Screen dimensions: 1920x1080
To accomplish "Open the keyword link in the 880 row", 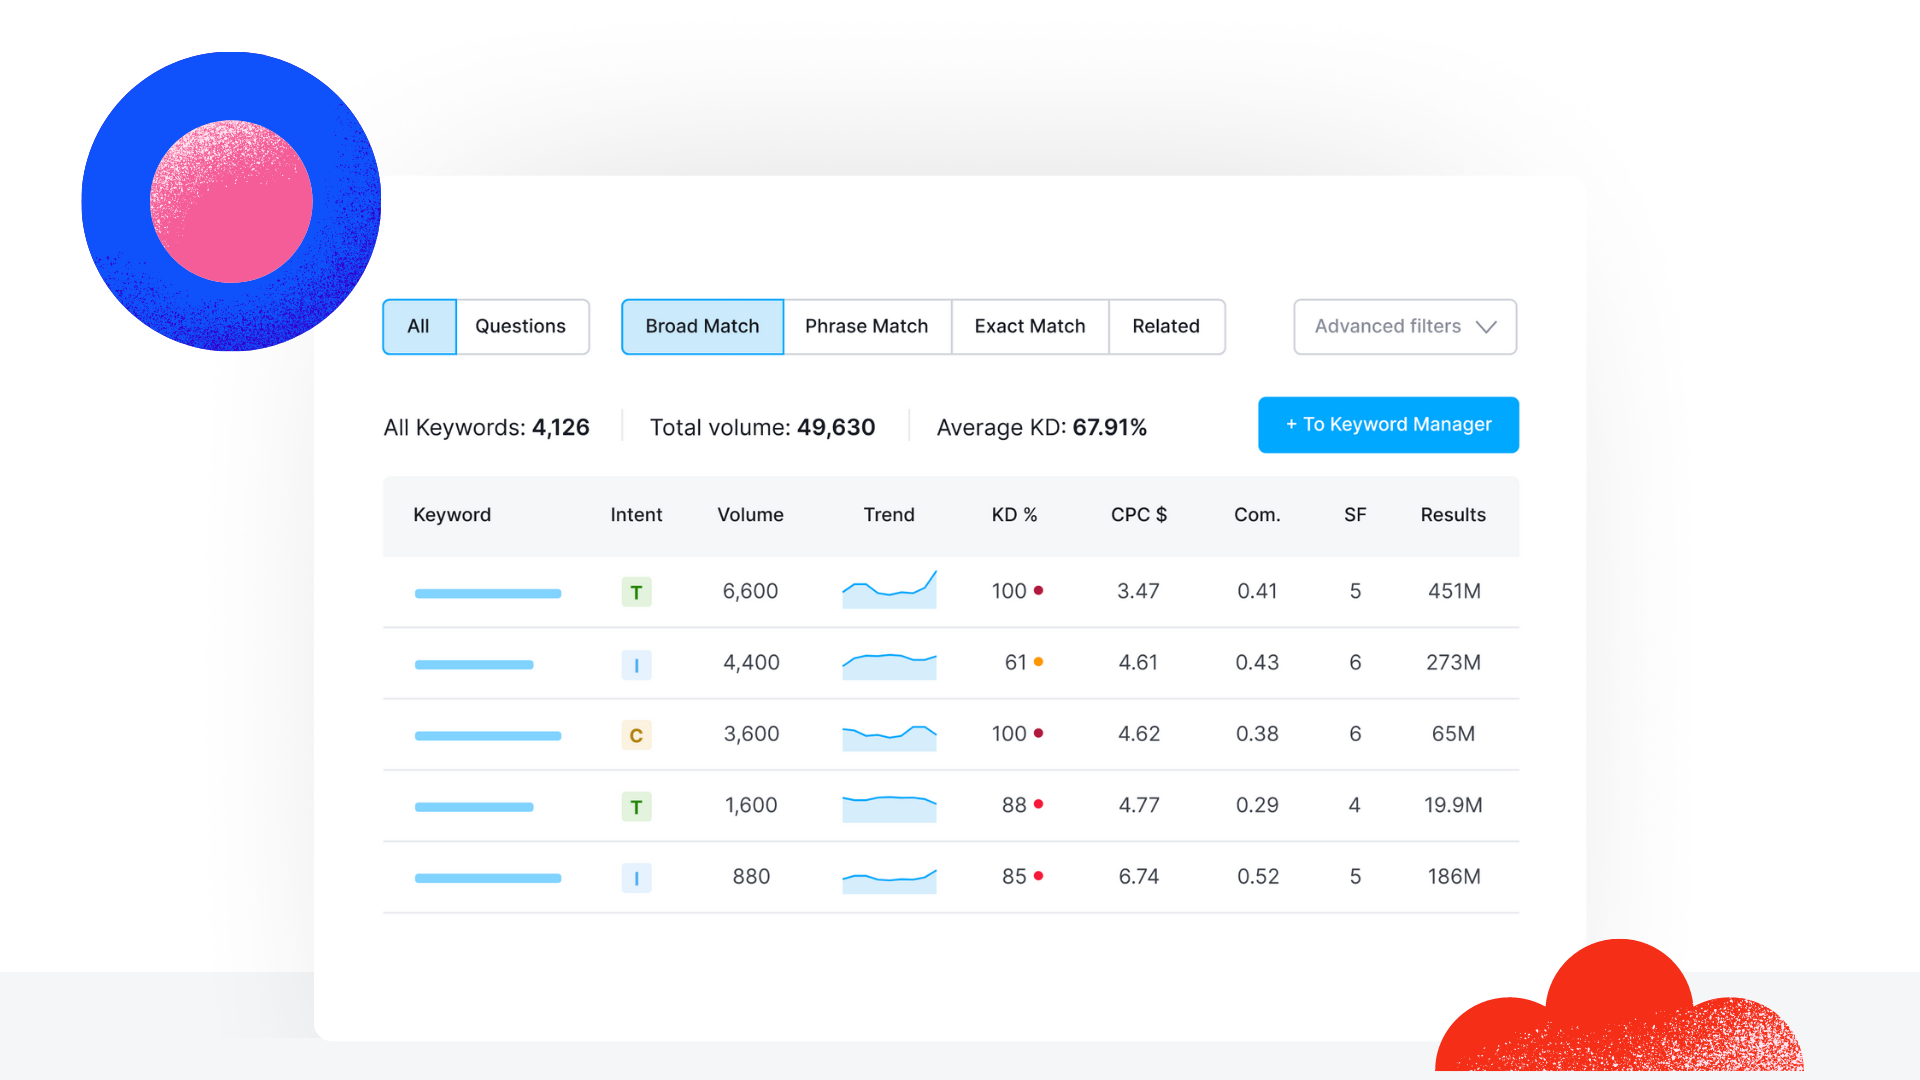I will (x=488, y=879).
